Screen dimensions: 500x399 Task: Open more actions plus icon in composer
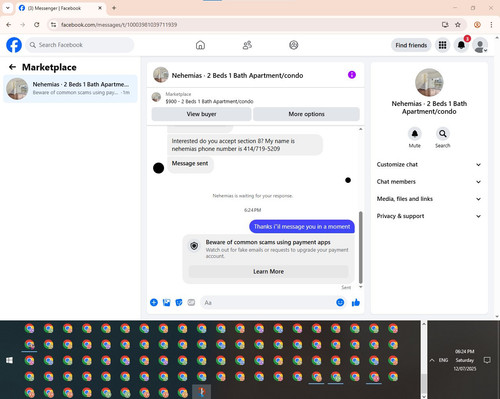tap(154, 302)
